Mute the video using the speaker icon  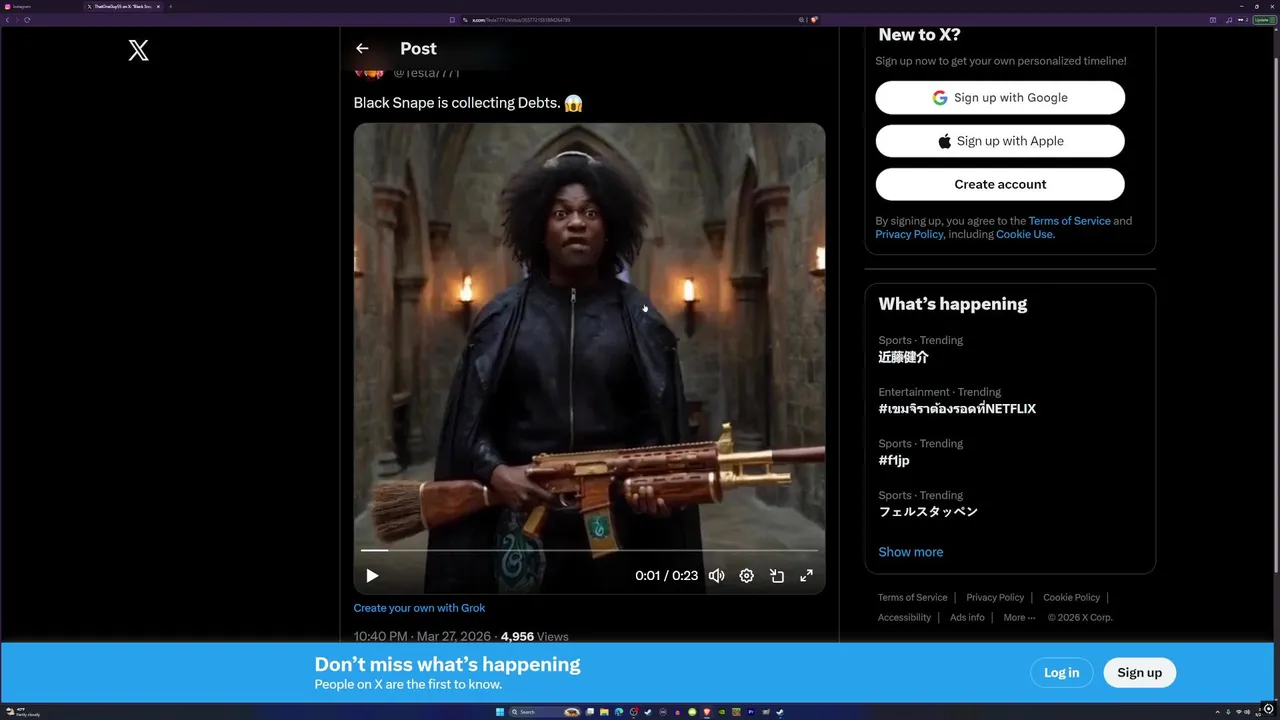[716, 575]
